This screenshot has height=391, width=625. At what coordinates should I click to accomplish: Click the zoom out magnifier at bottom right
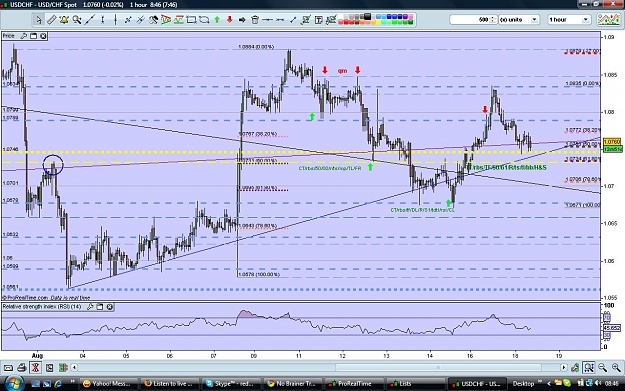click(602, 367)
